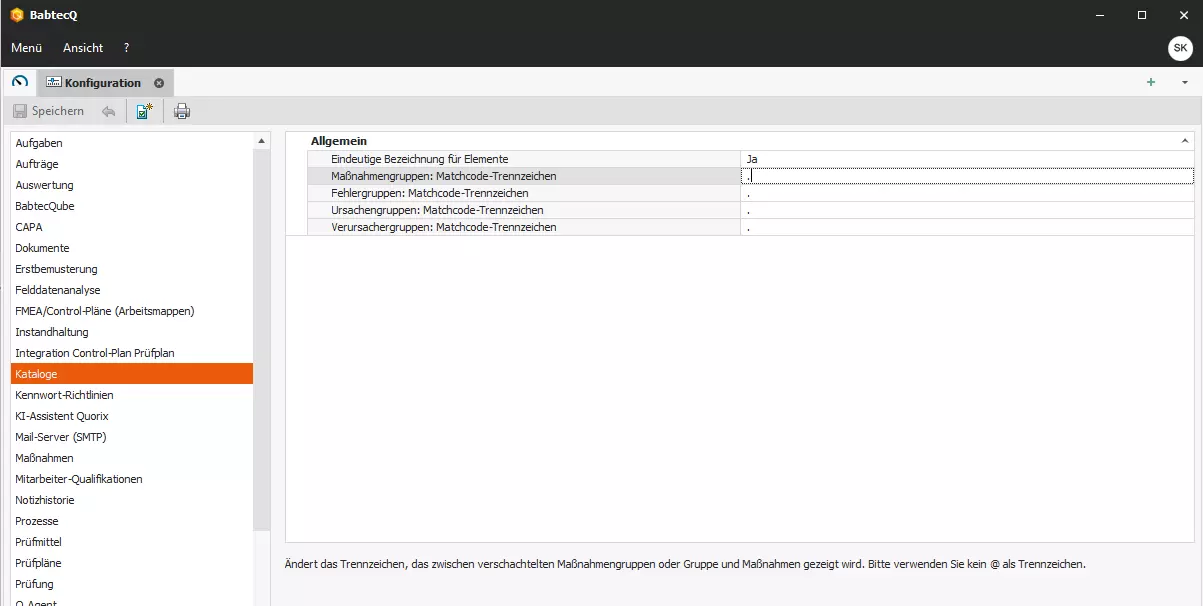This screenshot has height=606, width=1203.
Task: Select Prüfung in the category list
Action: click(x=132, y=584)
